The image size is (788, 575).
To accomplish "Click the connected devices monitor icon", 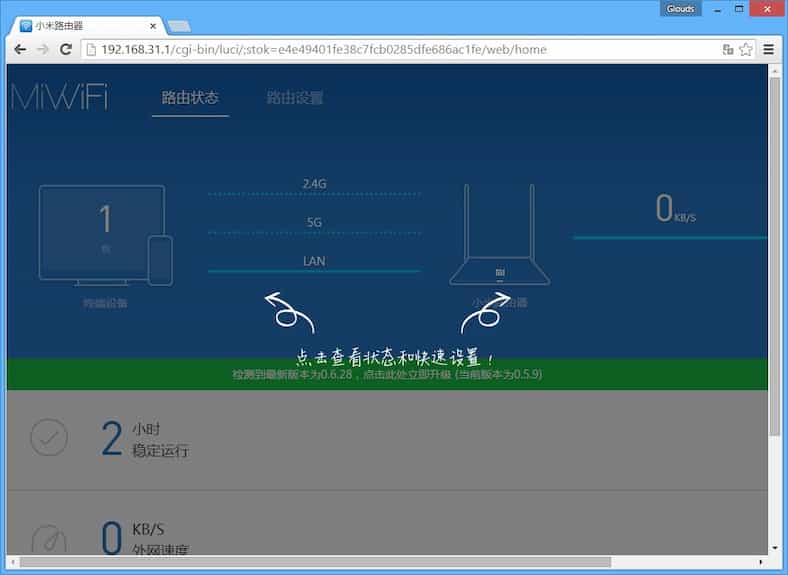I will (101, 232).
